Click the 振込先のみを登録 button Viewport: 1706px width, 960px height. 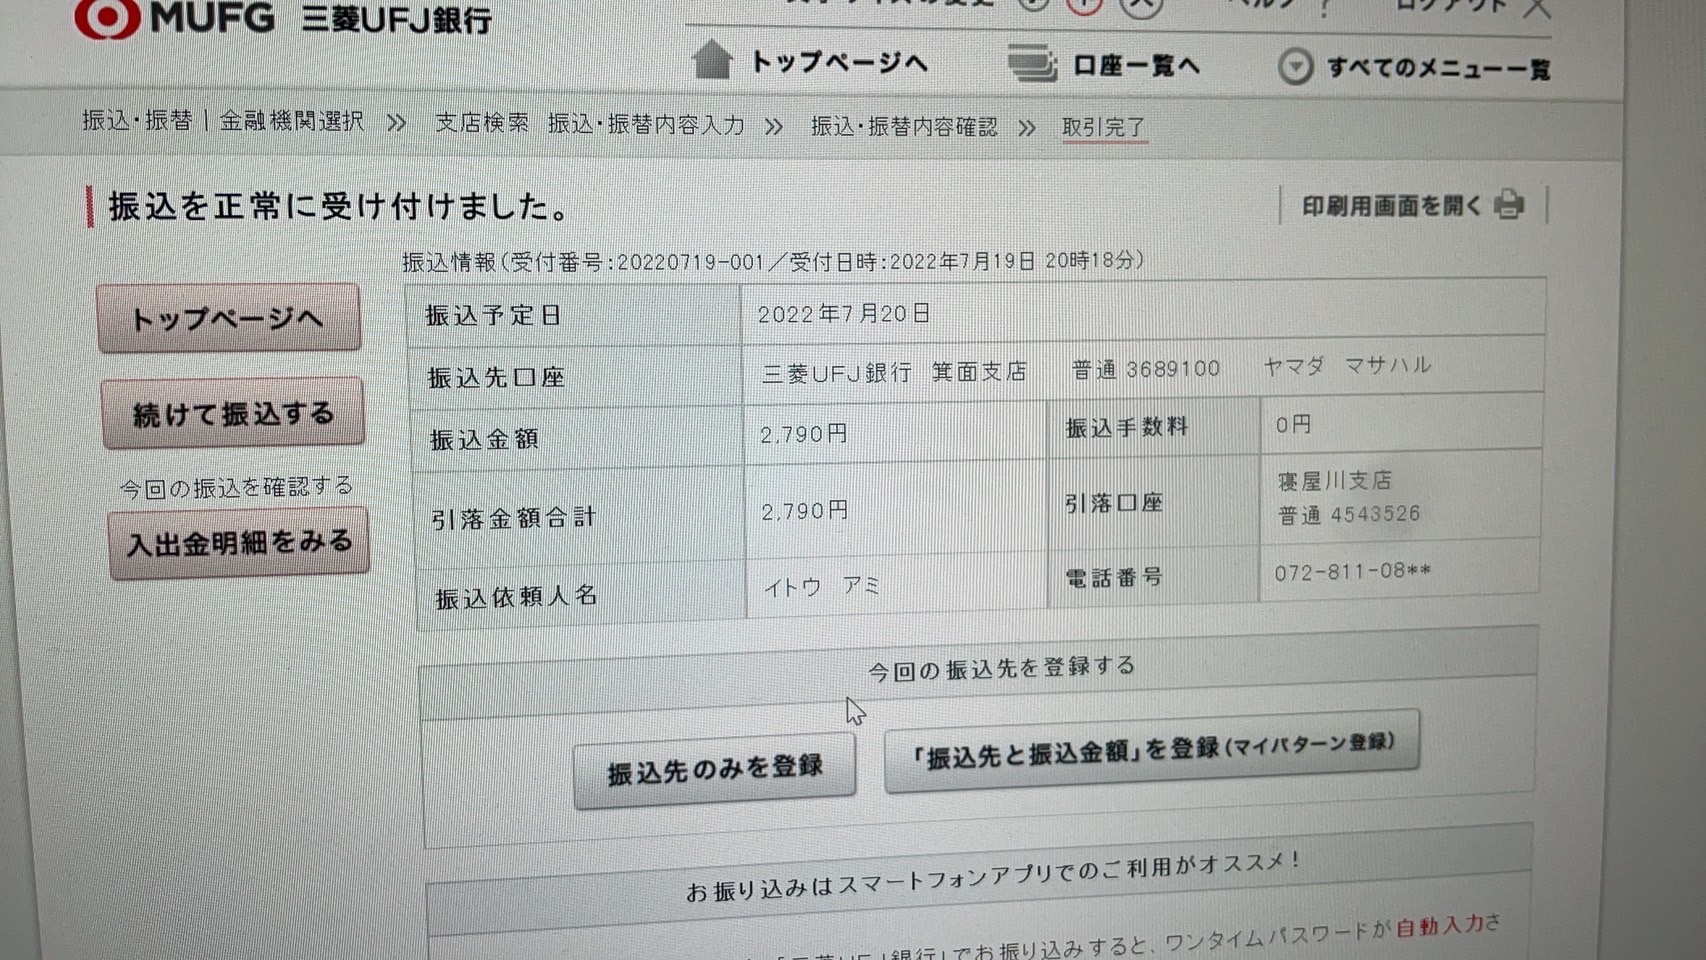(x=714, y=770)
